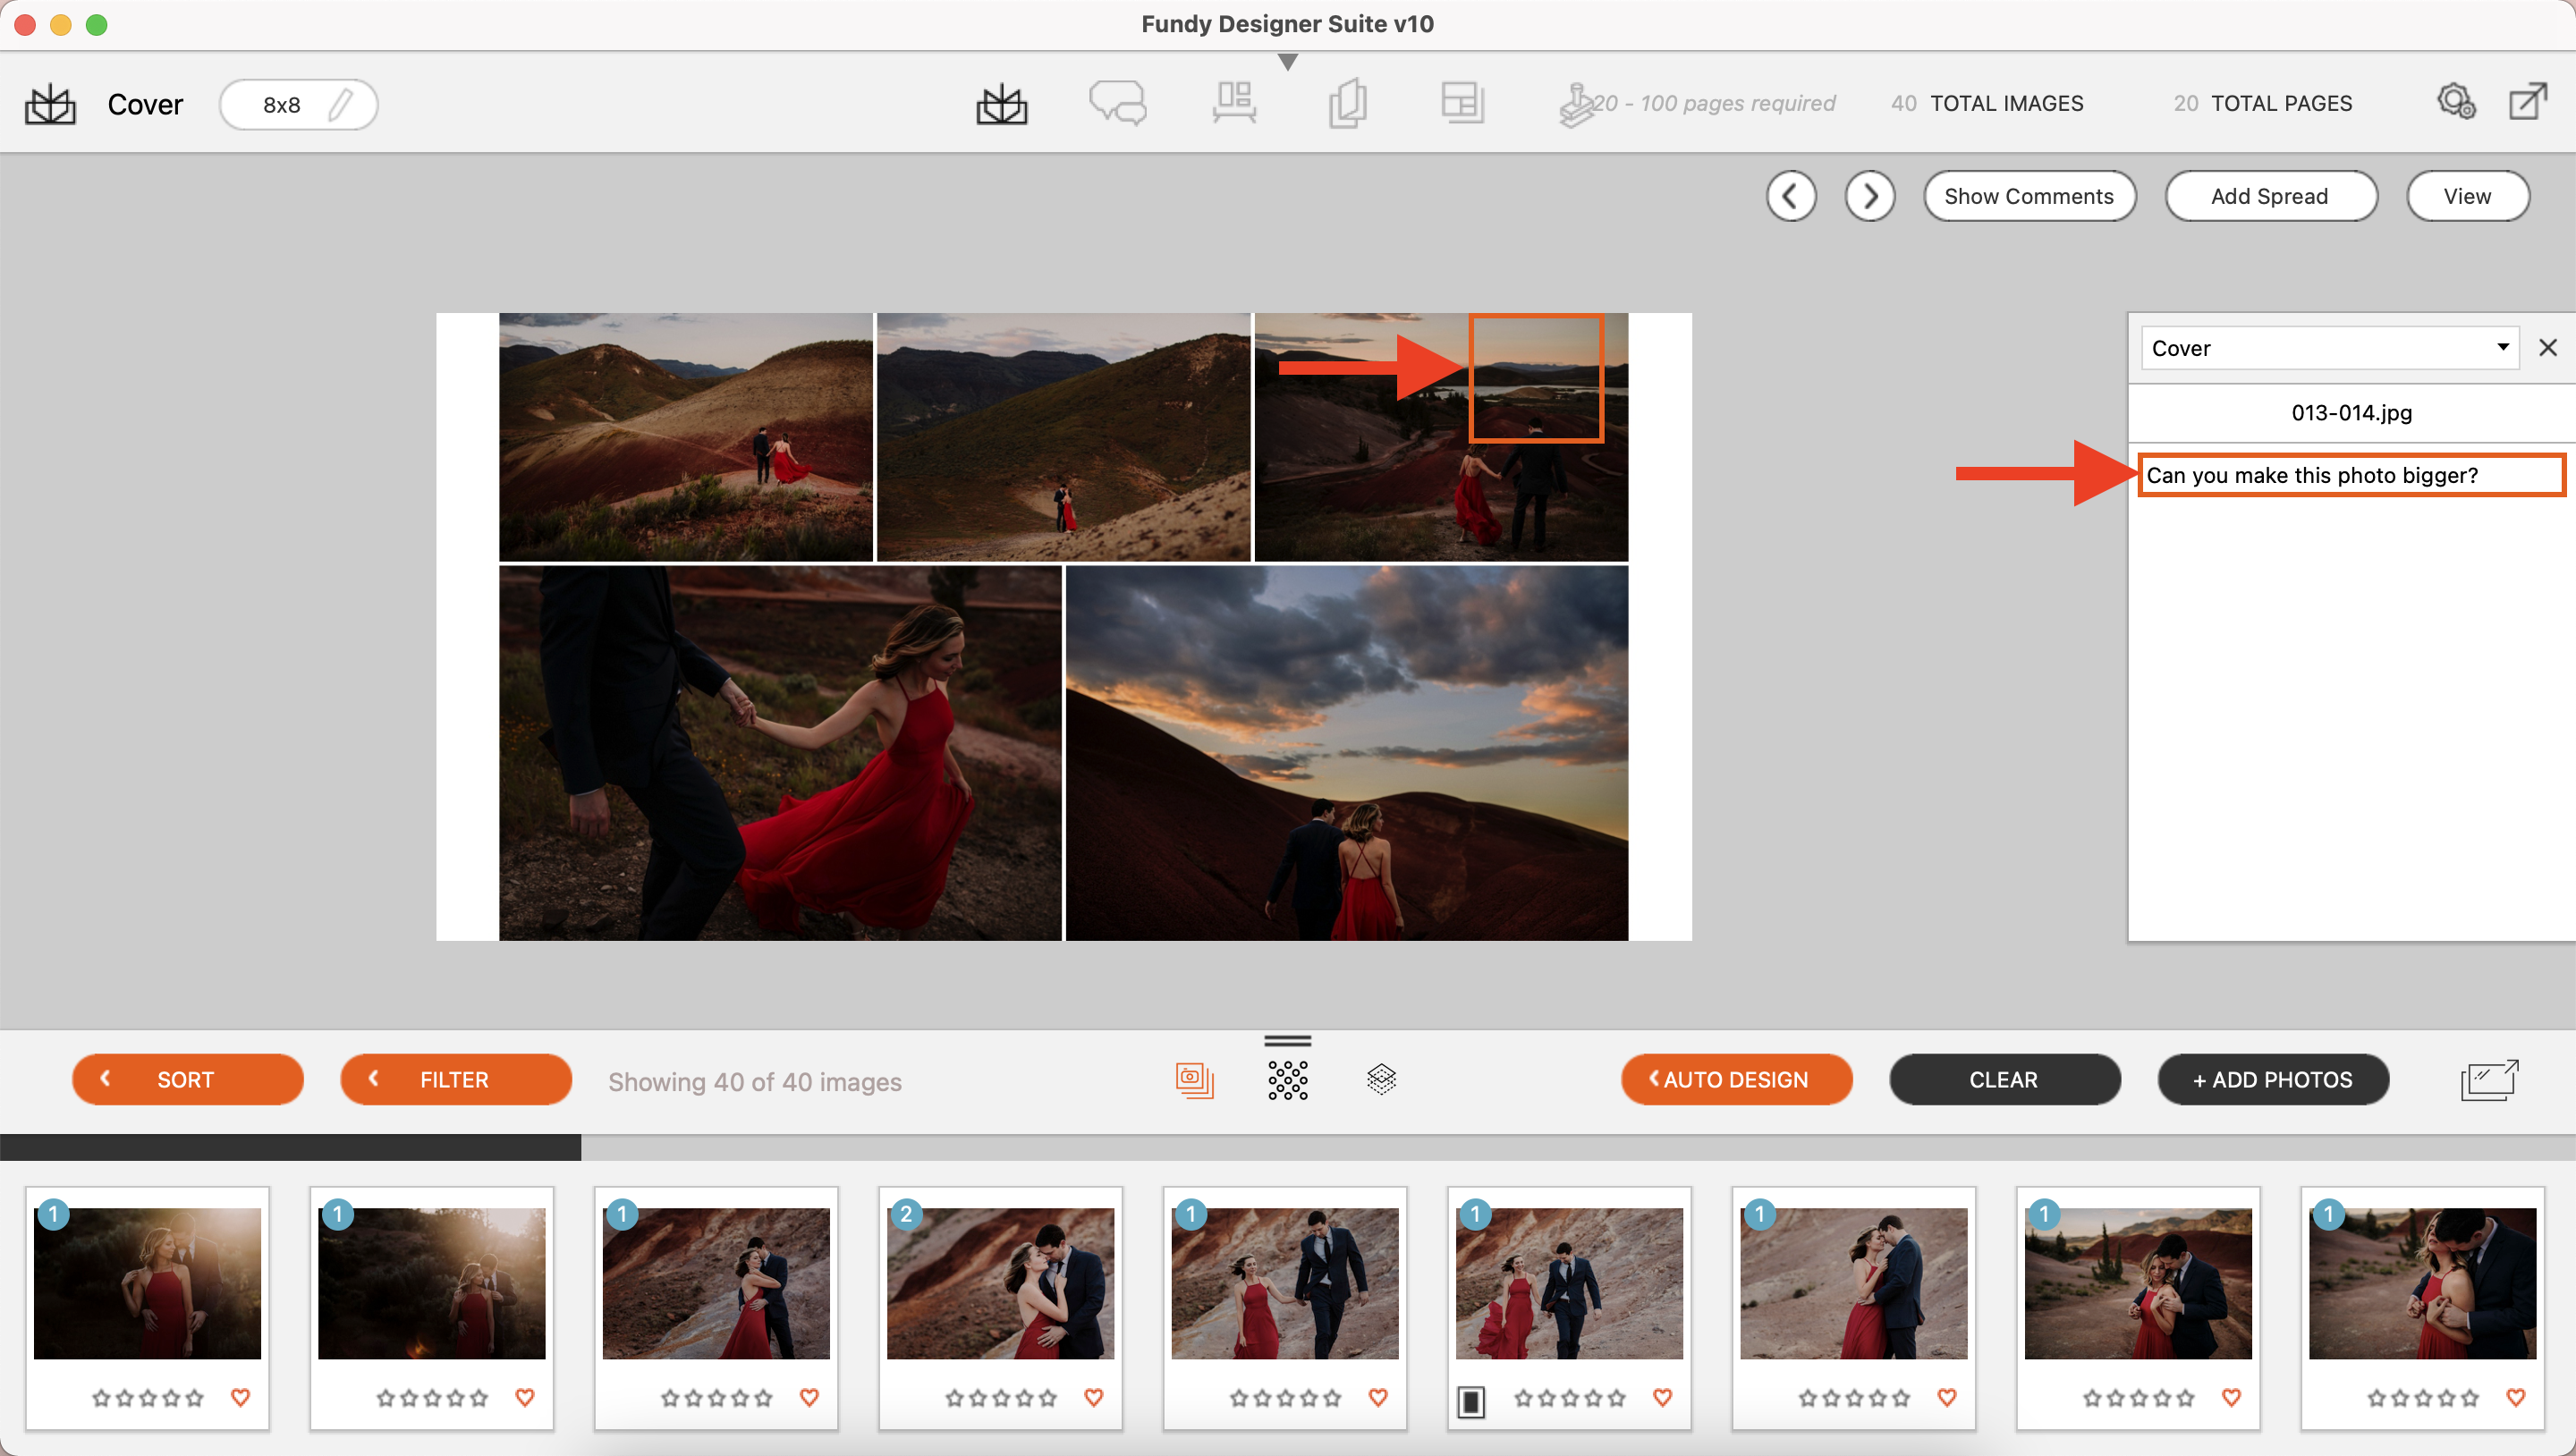Click the dark image well scrollbar
This screenshot has height=1456, width=2576.
tap(290, 1147)
